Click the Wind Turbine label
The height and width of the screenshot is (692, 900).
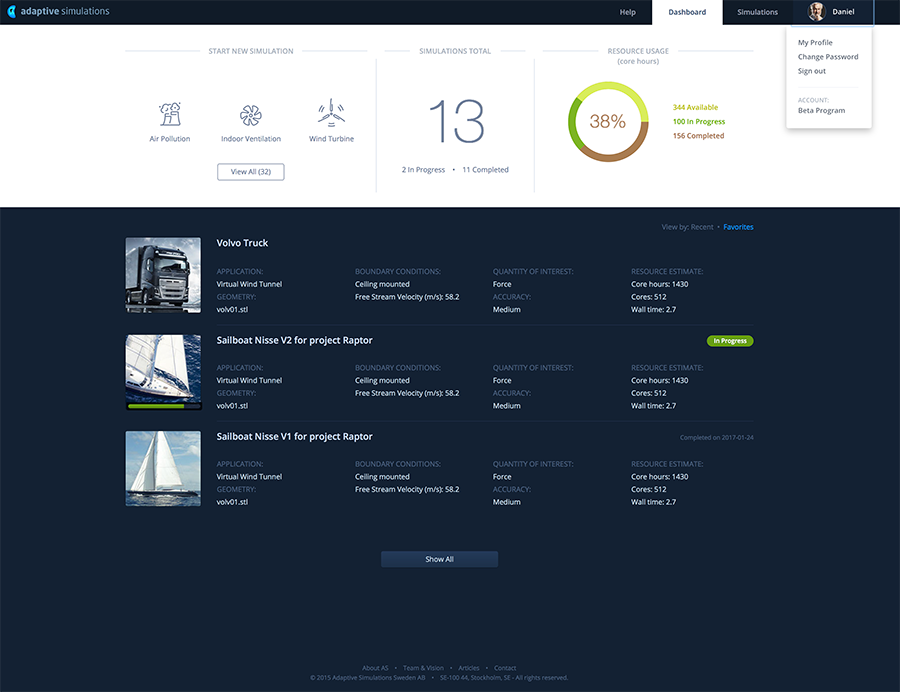[x=331, y=139]
